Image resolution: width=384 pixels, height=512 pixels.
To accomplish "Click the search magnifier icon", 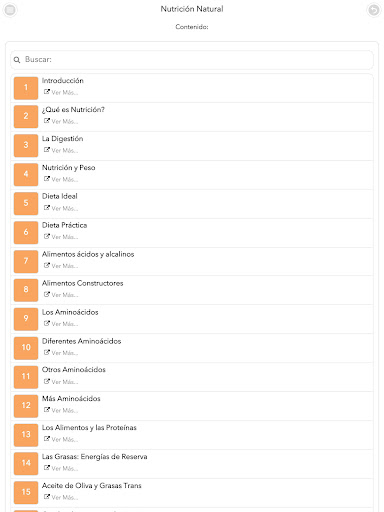I will (17, 60).
